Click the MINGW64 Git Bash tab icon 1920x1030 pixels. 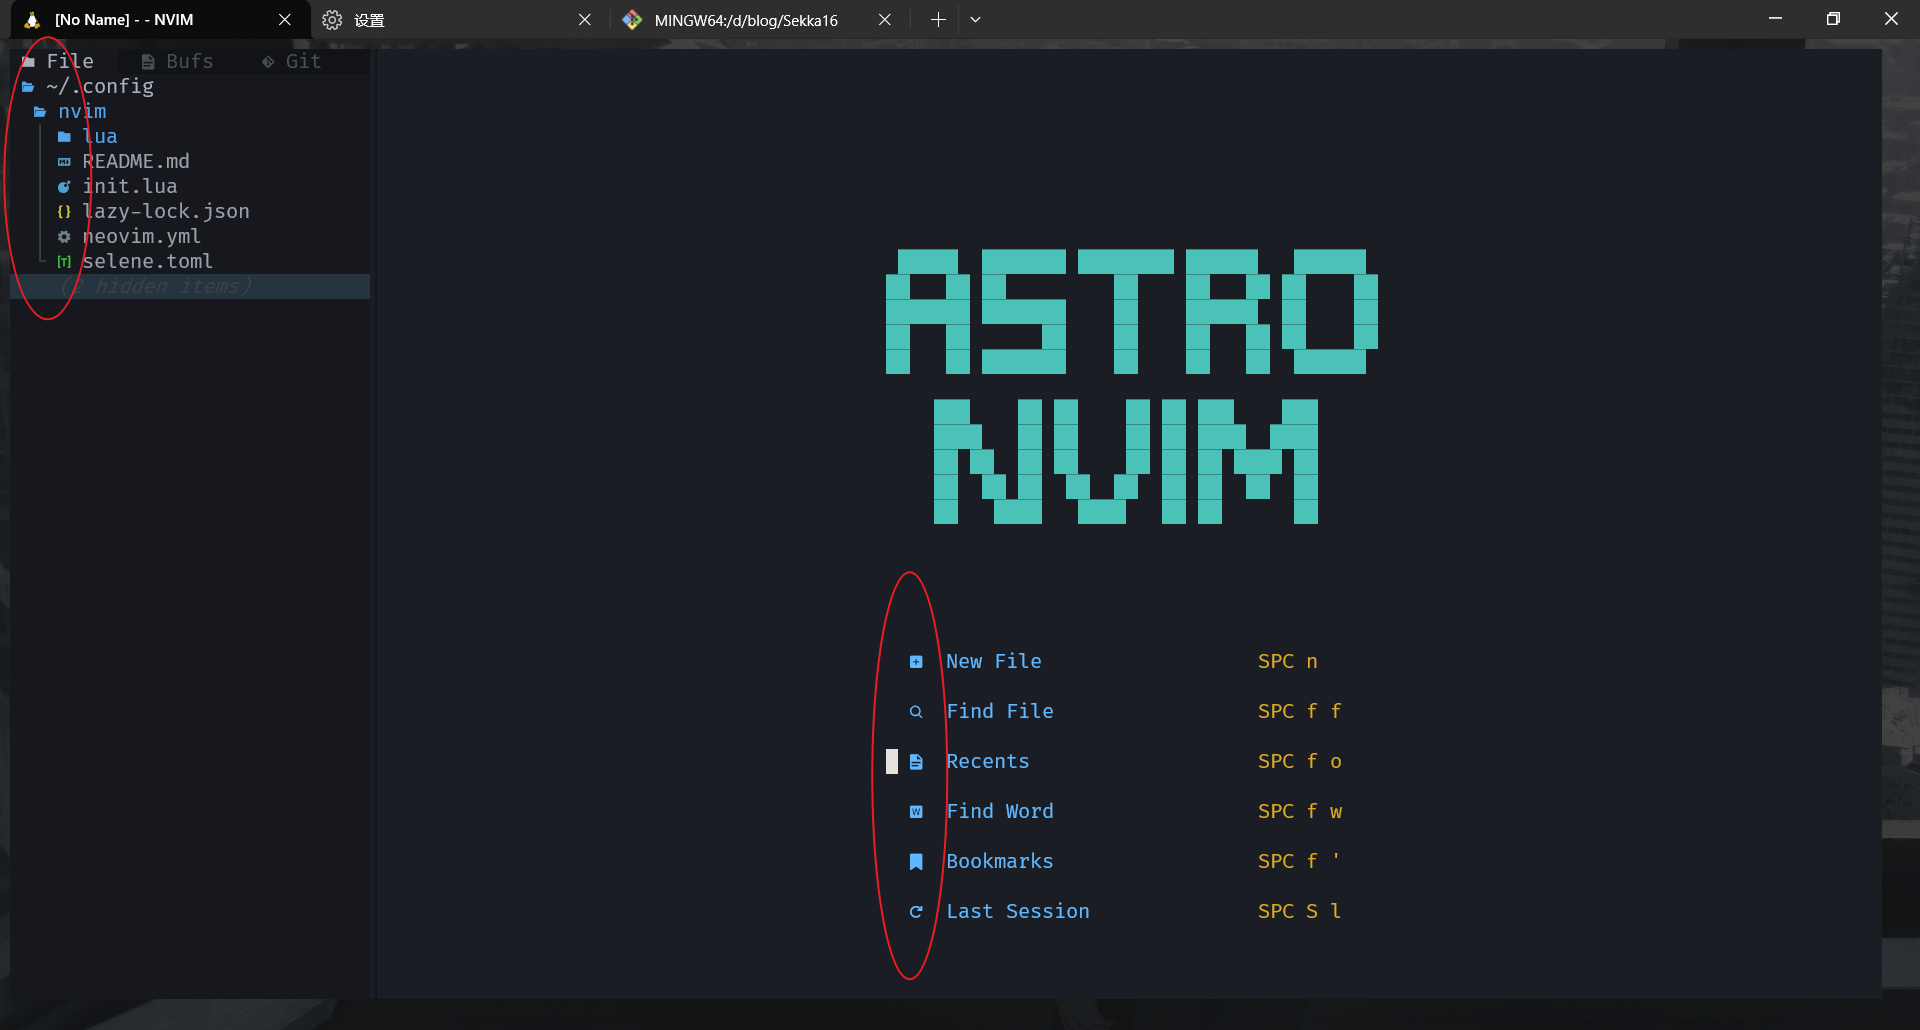(632, 20)
